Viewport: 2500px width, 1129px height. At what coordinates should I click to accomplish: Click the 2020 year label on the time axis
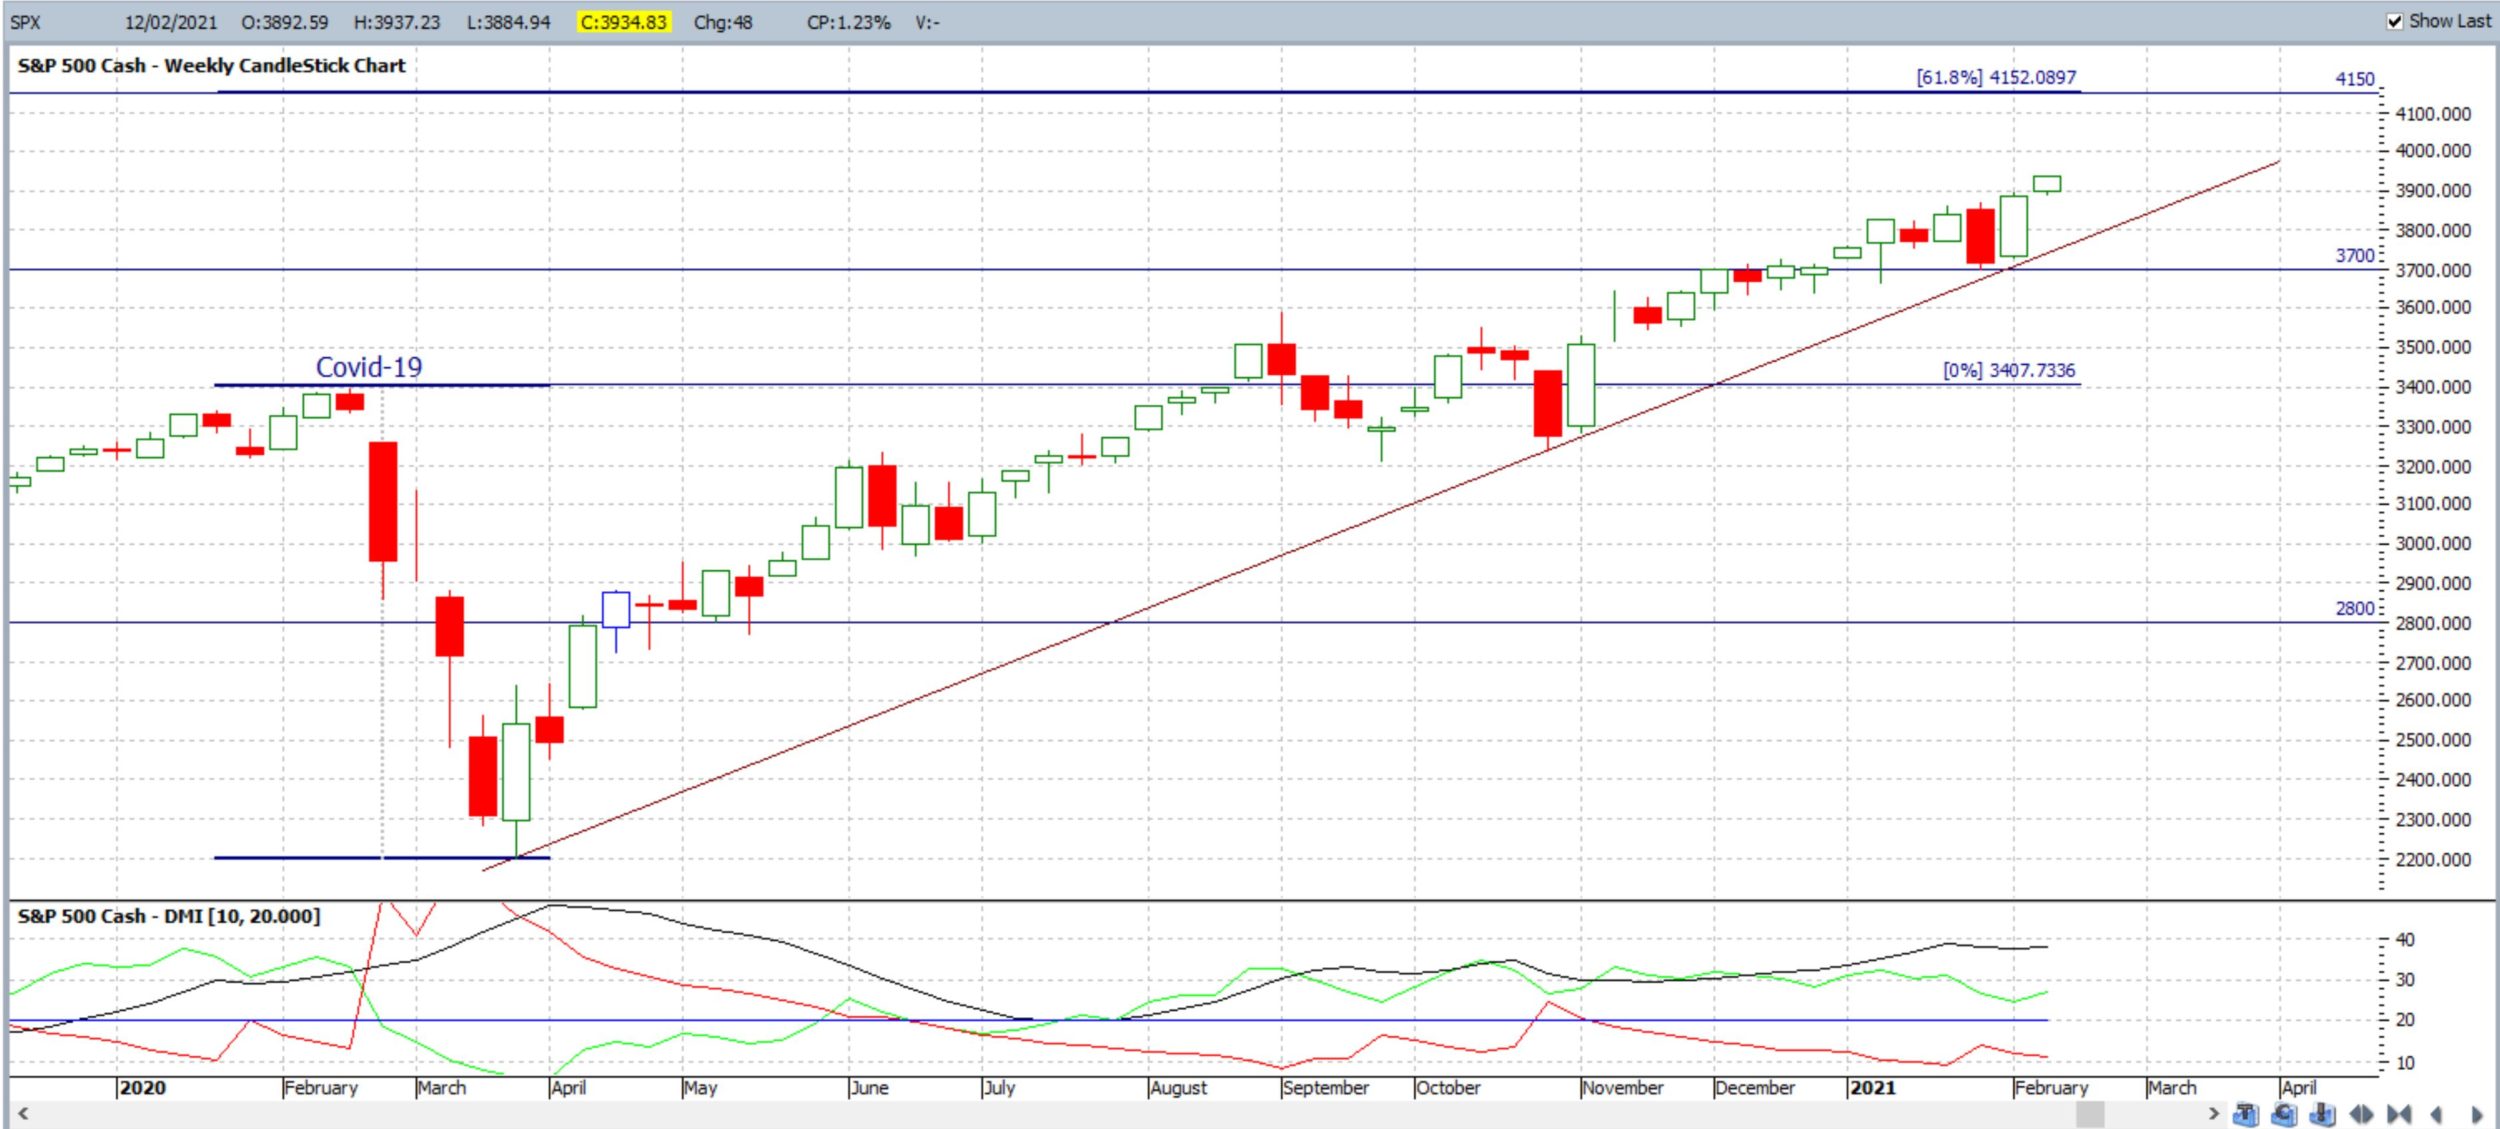coord(143,1088)
